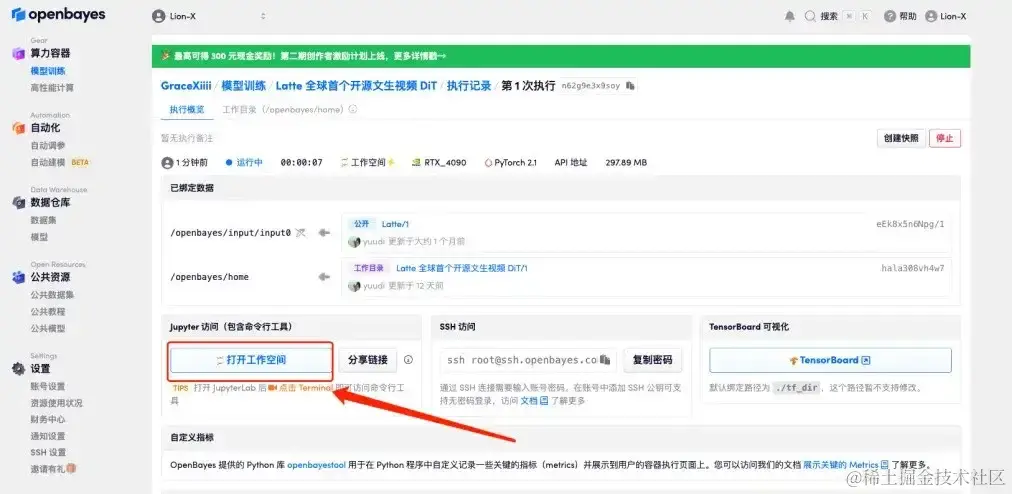
Task: Click the info icon next to 分享链接
Action: coord(408,360)
